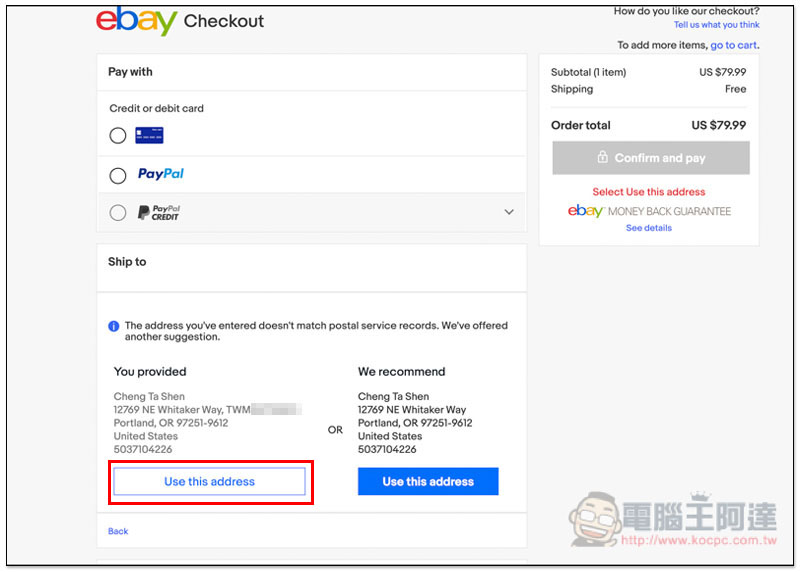Click the lock icon on Confirm and pay
The width and height of the screenshot is (800, 572).
click(x=603, y=157)
